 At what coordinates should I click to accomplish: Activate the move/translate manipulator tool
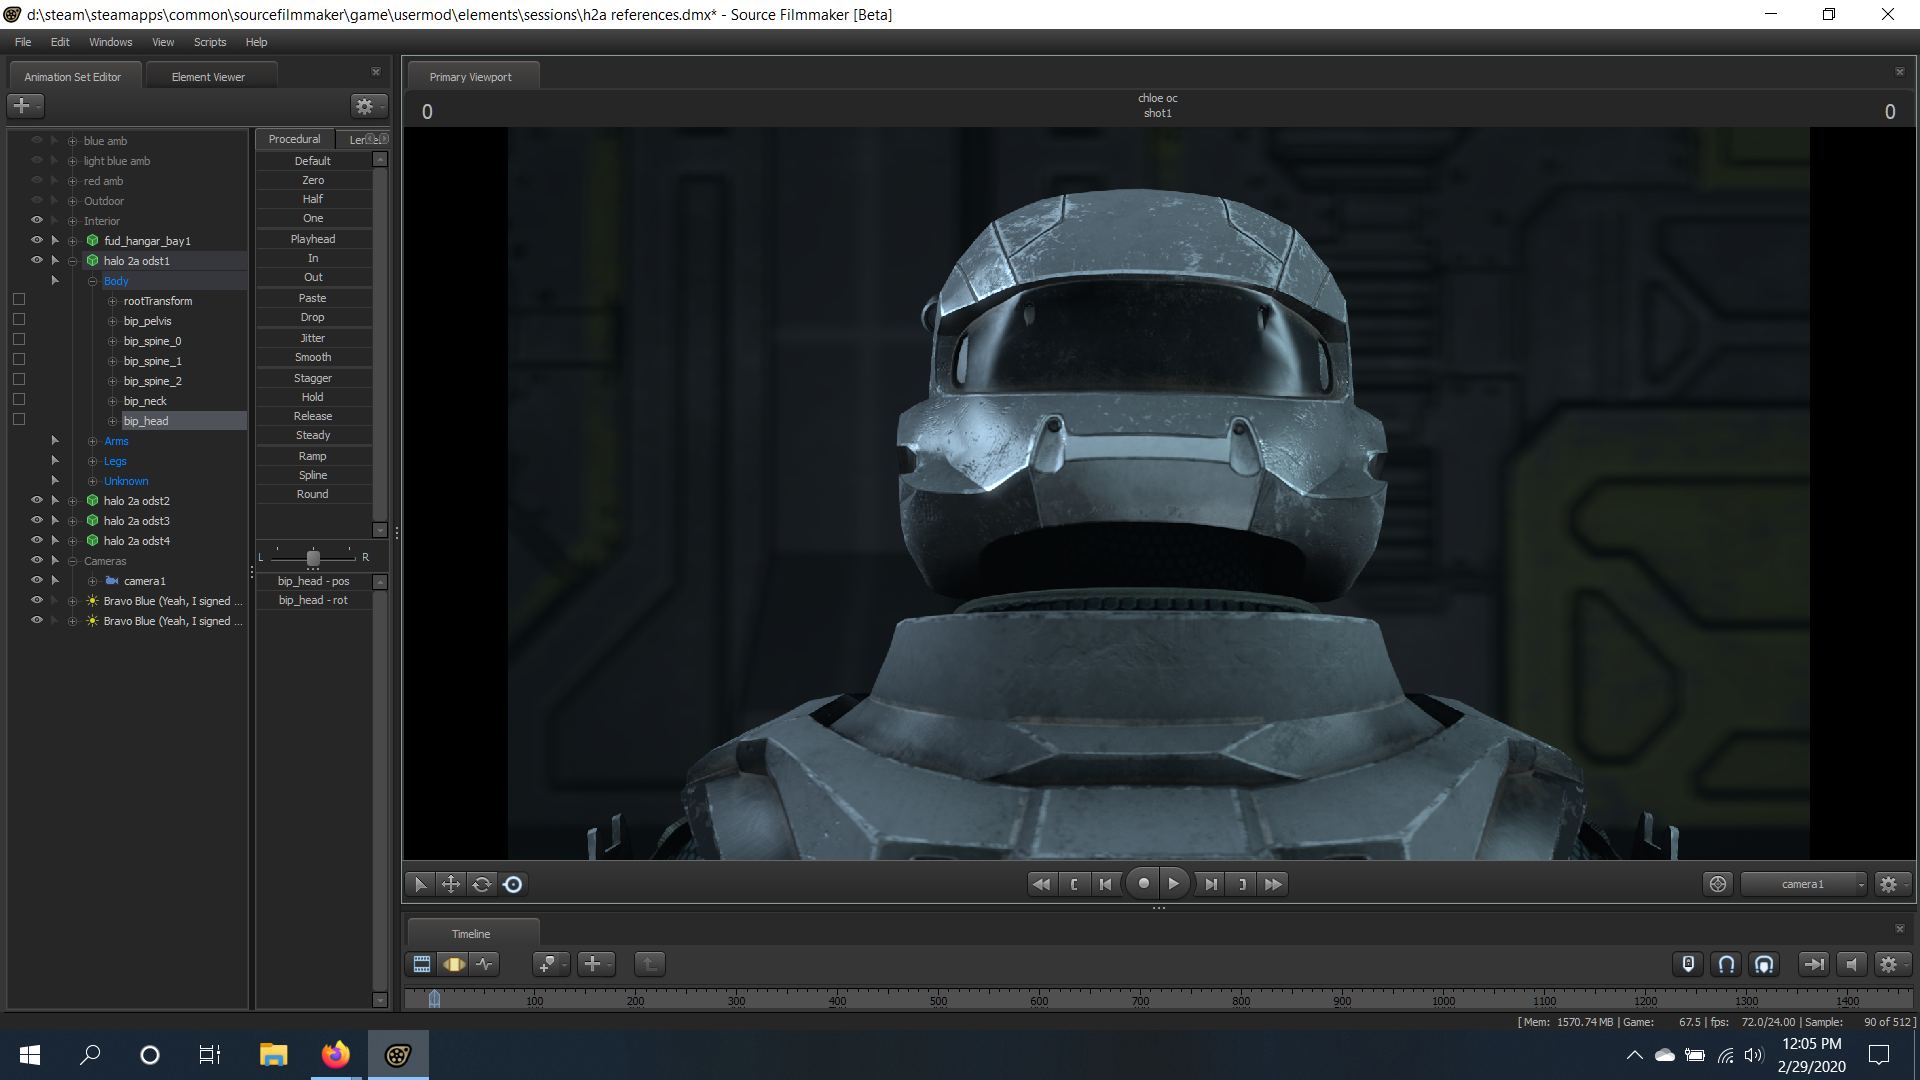(451, 884)
